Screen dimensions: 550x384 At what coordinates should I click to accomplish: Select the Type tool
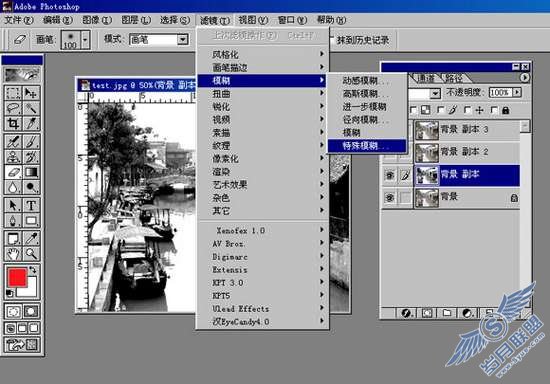pyautogui.click(x=31, y=206)
